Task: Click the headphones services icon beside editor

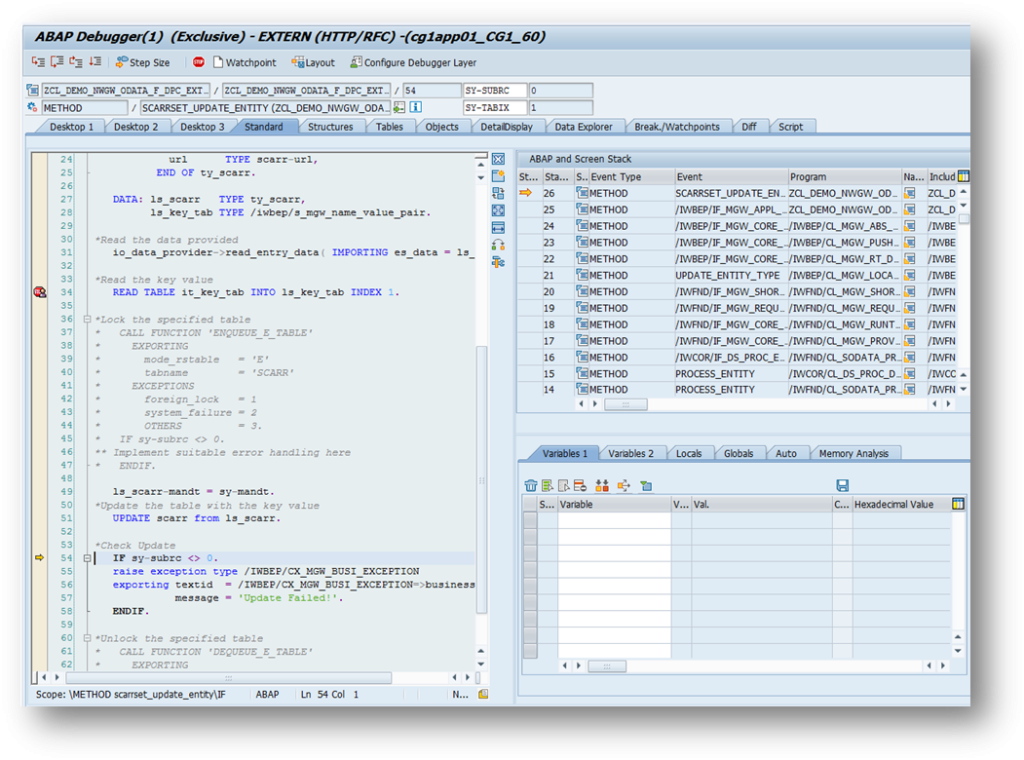Action: (498, 245)
